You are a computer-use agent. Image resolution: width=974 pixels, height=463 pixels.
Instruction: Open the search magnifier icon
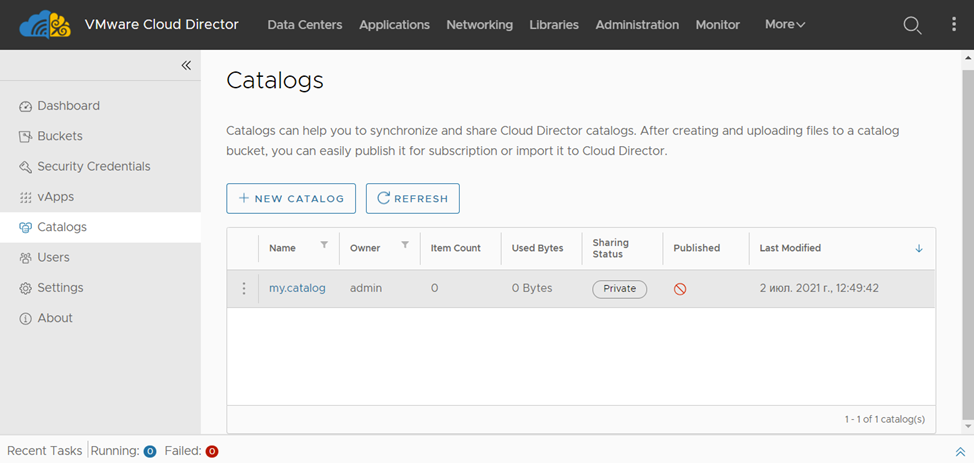click(912, 25)
